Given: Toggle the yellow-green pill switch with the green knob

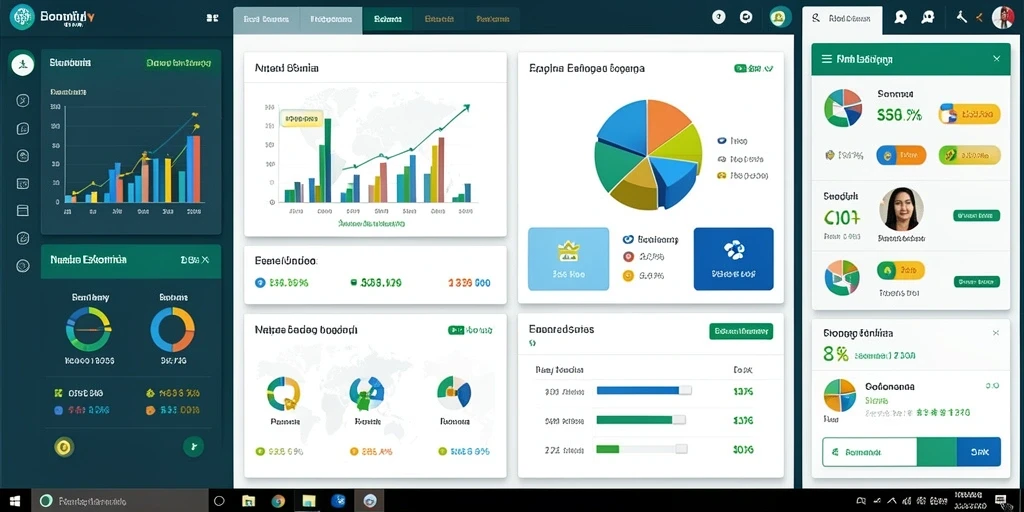Looking at the screenshot, I should coord(969,155).
